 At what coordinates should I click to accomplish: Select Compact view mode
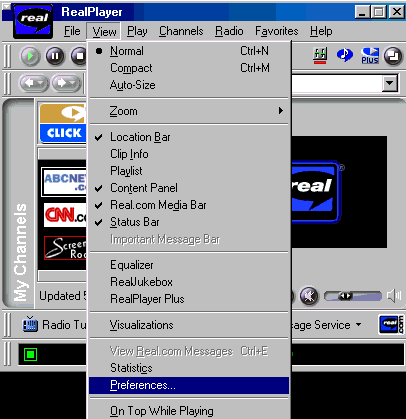(189, 68)
